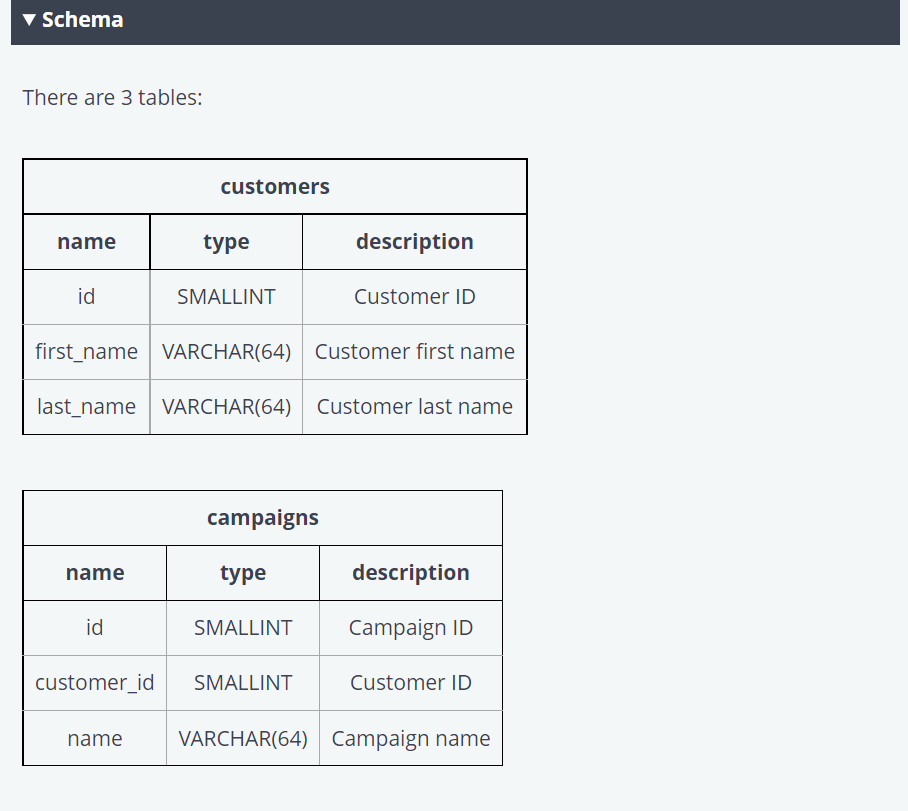This screenshot has width=908, height=811.
Task: Click 'Campaign name' description cell
Action: click(411, 739)
